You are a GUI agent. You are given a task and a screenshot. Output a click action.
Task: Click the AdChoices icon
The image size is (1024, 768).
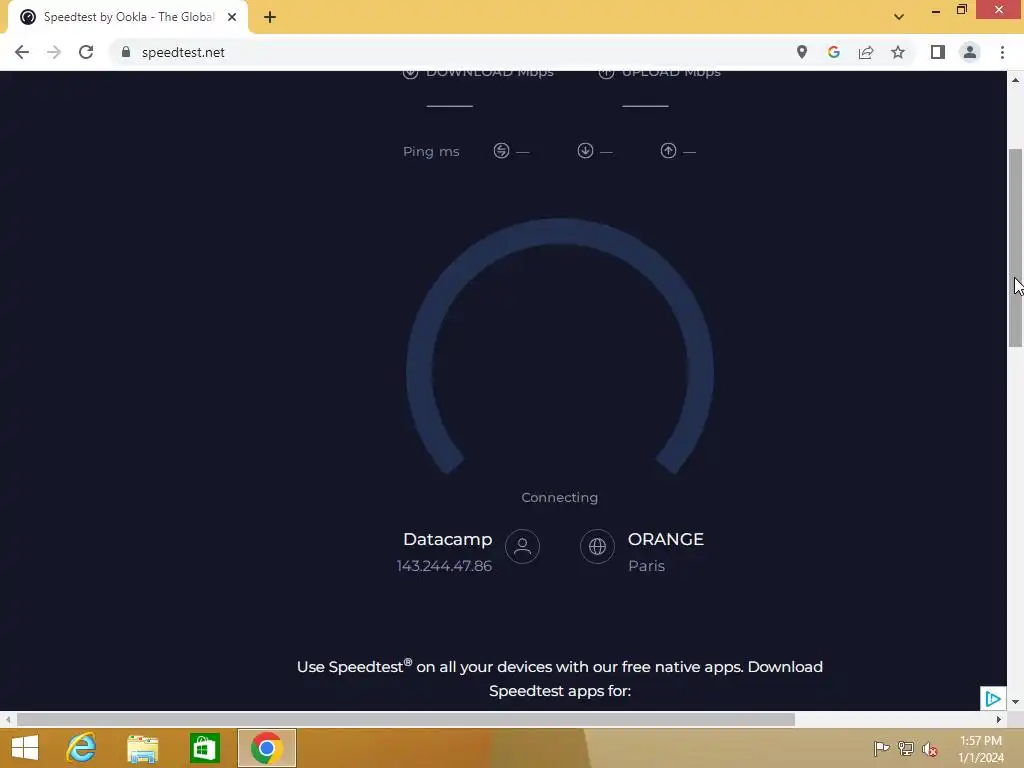(993, 699)
